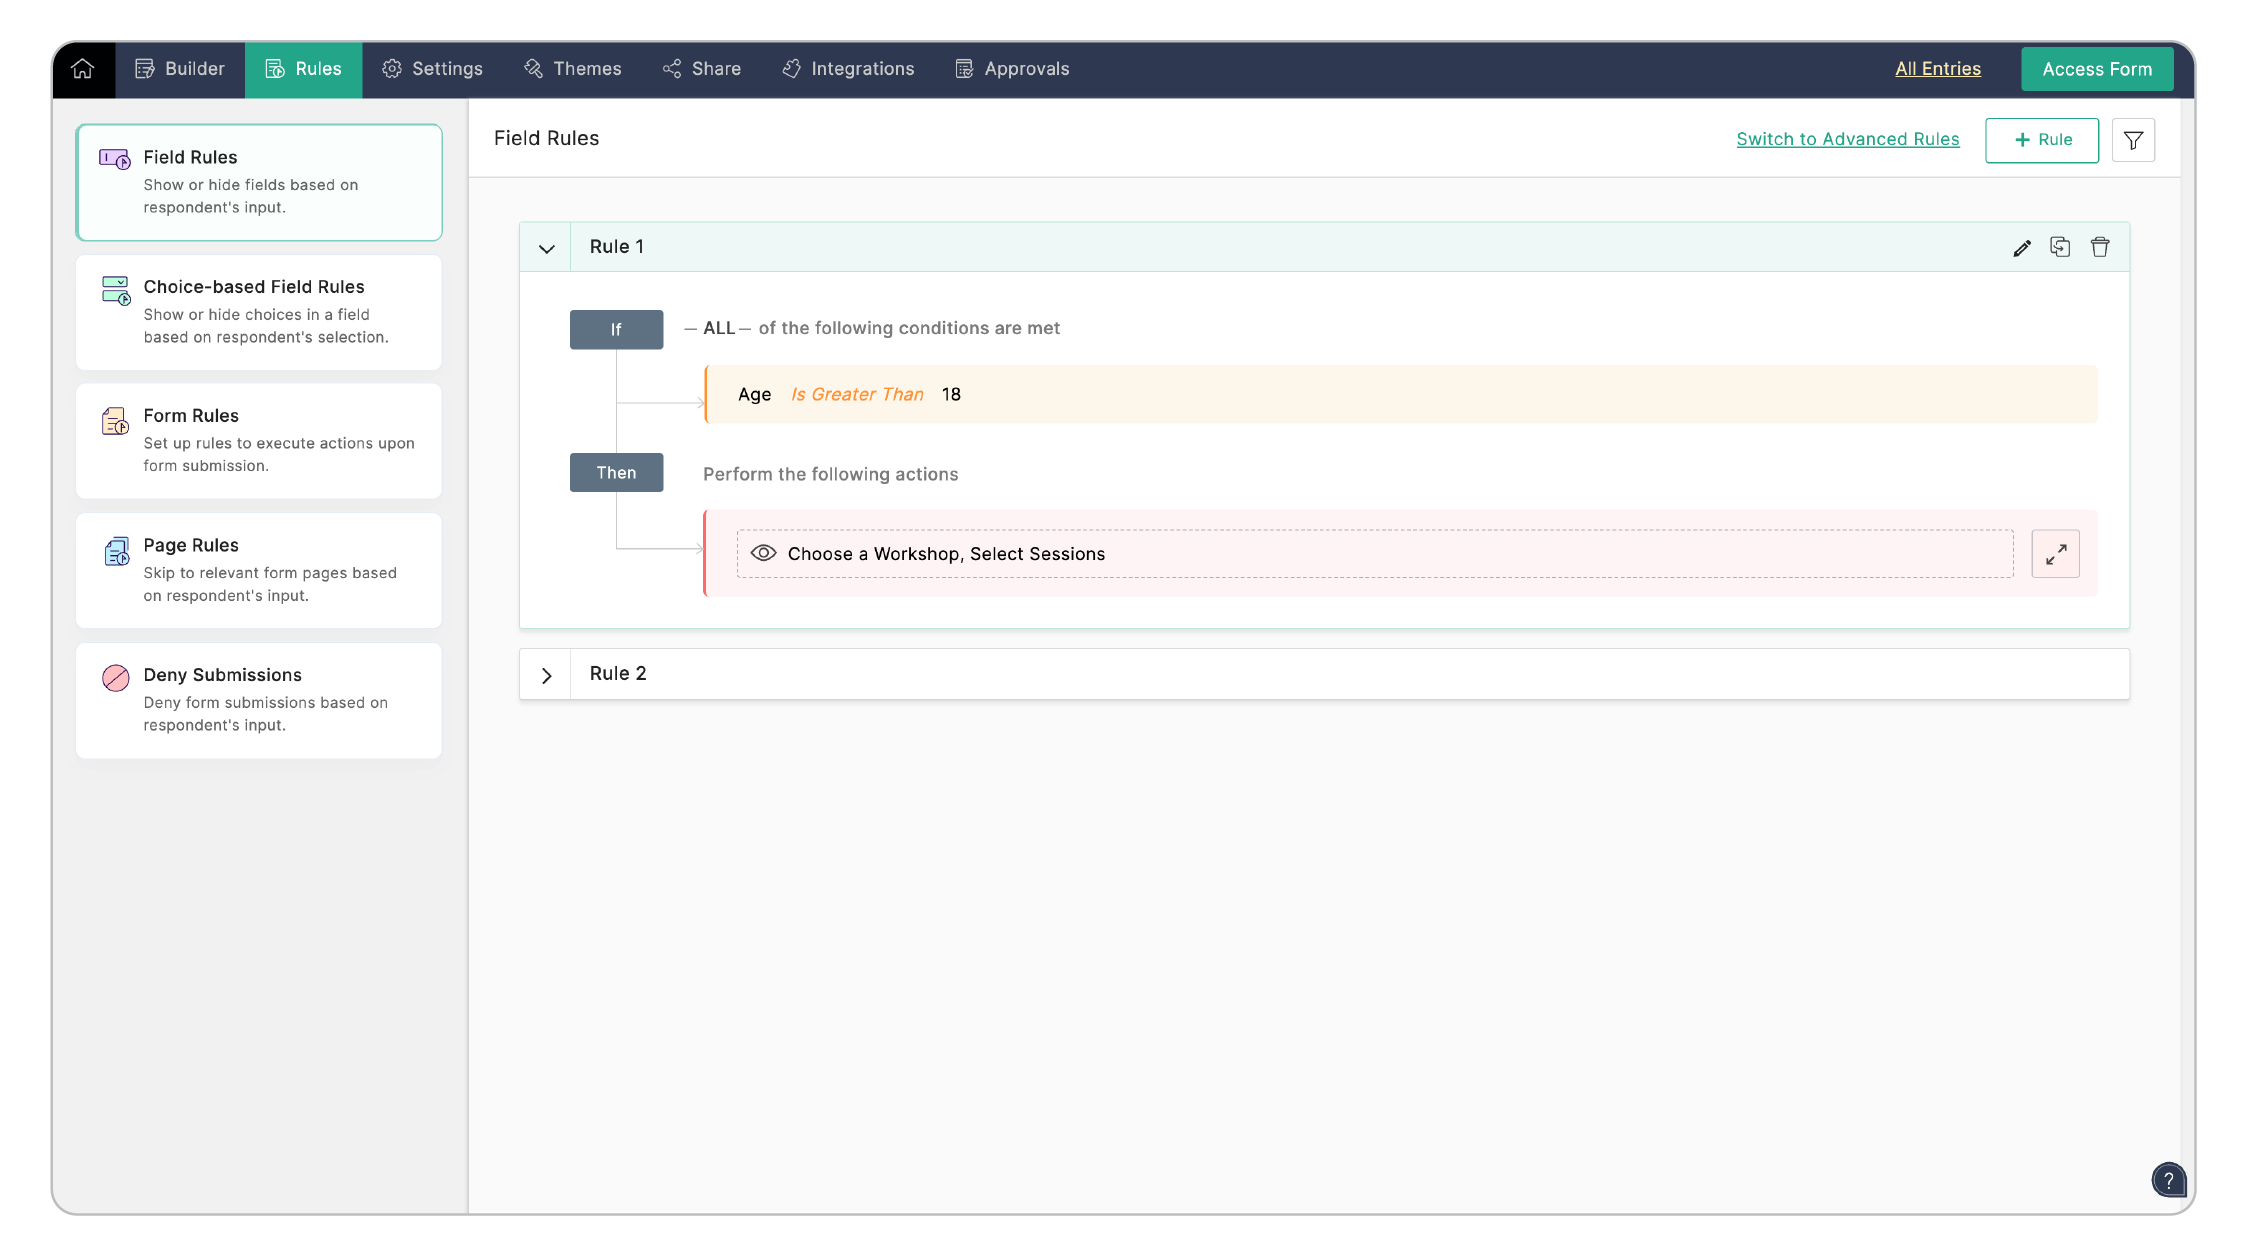This screenshot has width=2248, height=1256.
Task: Open the filter funnel icon
Action: coord(2133,141)
